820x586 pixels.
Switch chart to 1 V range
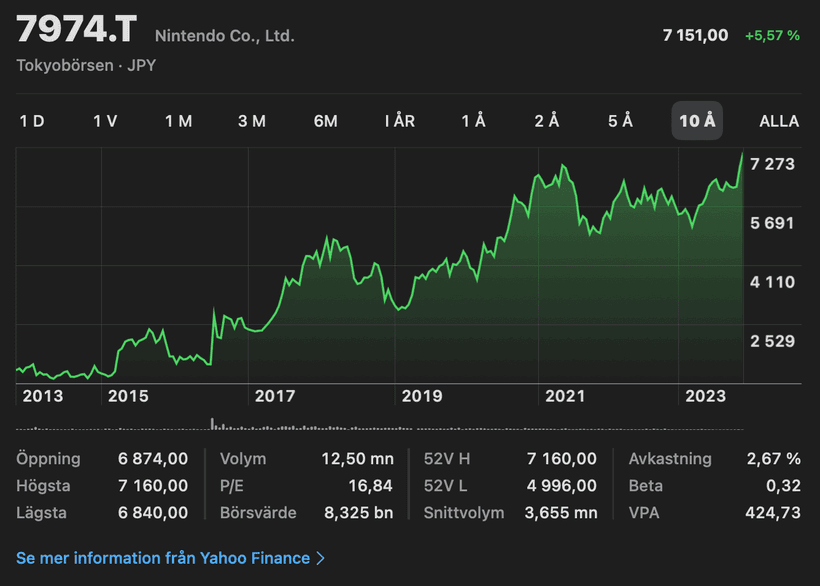(105, 121)
